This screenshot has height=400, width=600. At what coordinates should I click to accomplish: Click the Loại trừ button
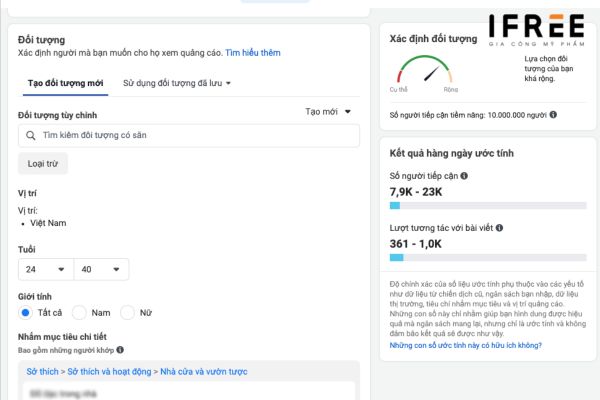coord(43,164)
